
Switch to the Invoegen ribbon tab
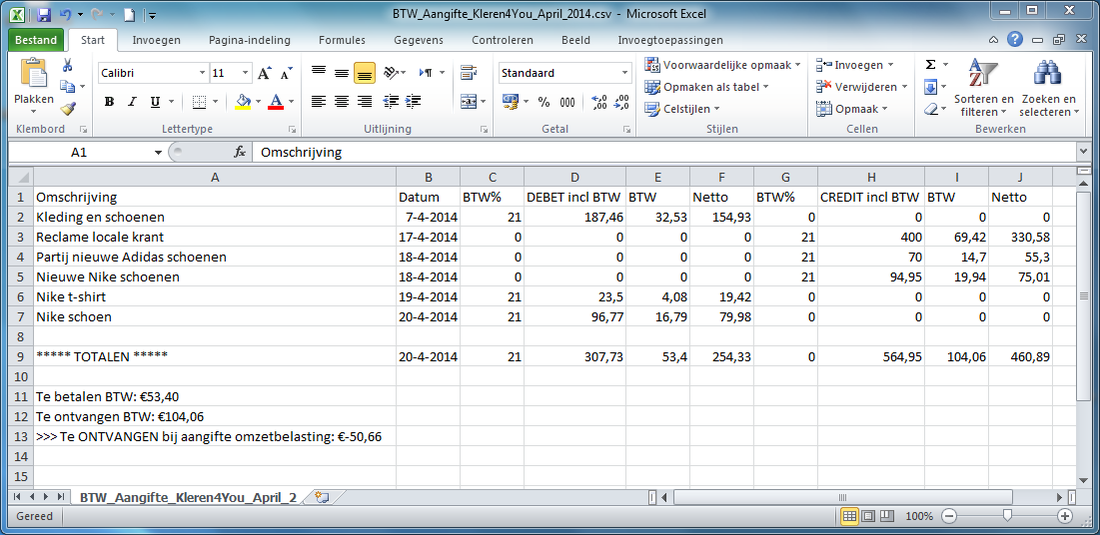tap(156, 40)
